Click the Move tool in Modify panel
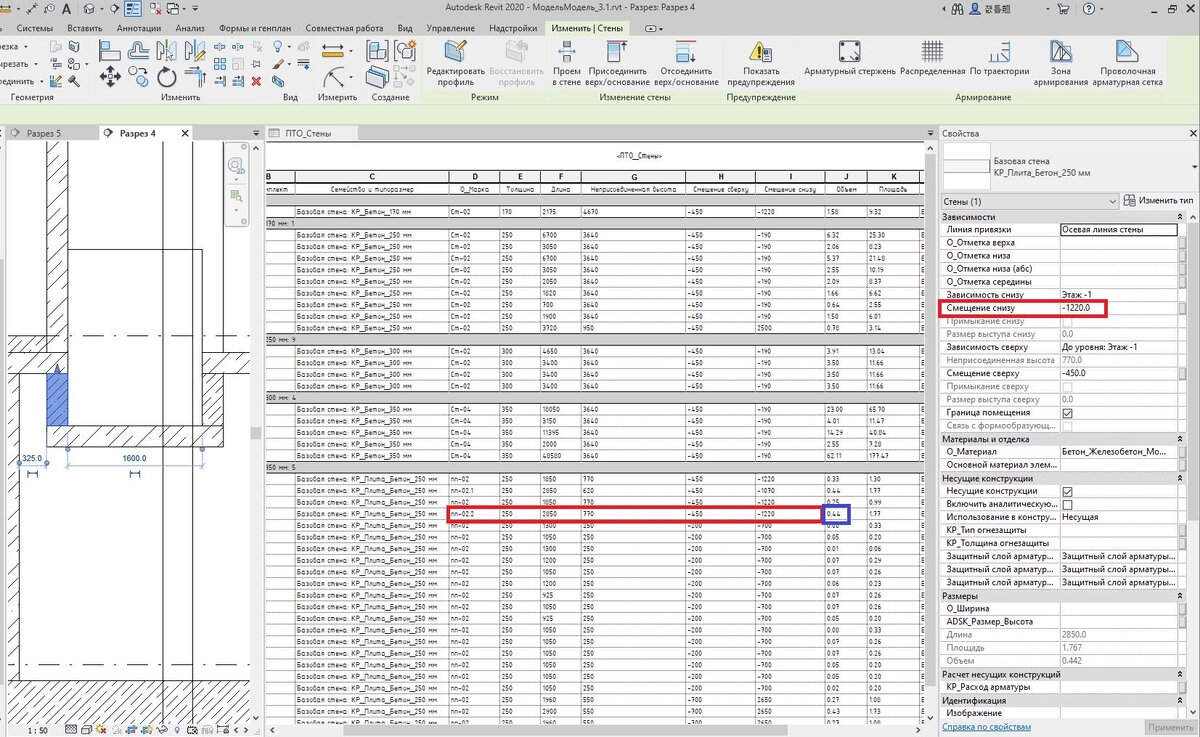The width and height of the screenshot is (1200, 737). (110, 77)
